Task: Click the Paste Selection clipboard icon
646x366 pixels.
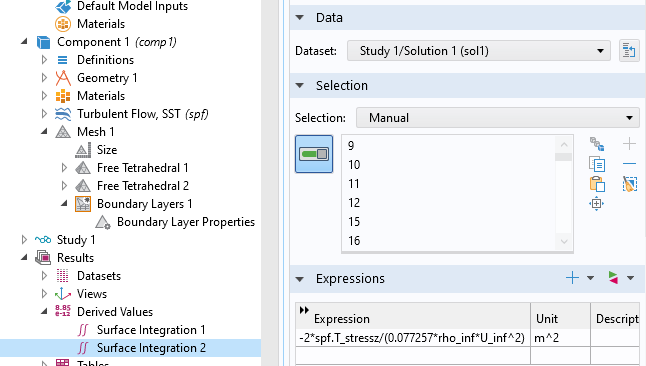Action: 597,184
